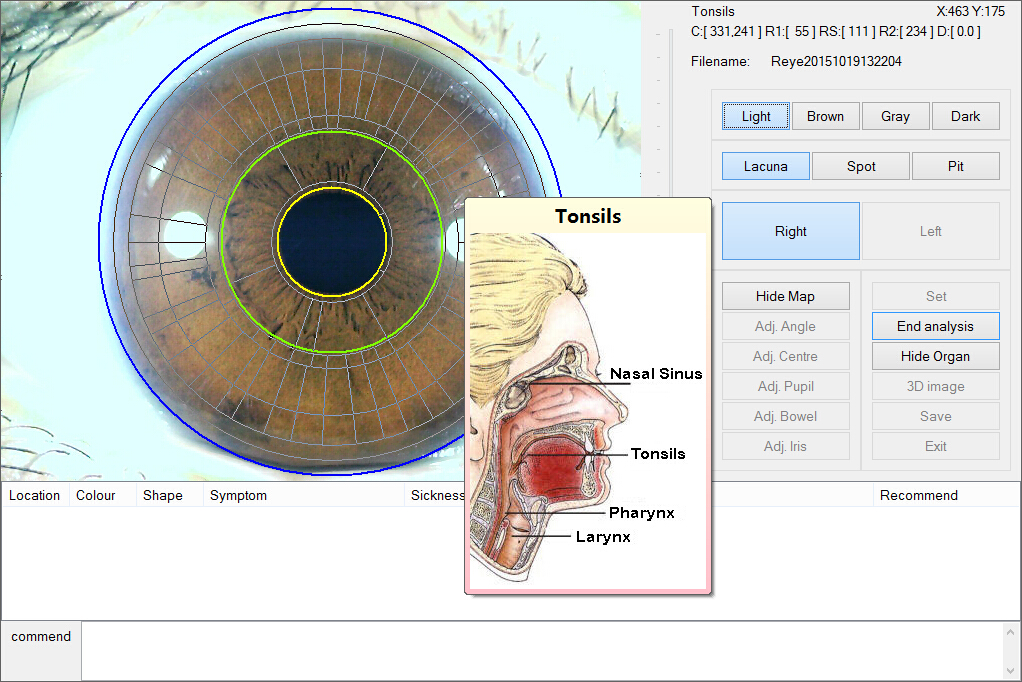Click the Location column header
The image size is (1022, 682).
click(35, 495)
